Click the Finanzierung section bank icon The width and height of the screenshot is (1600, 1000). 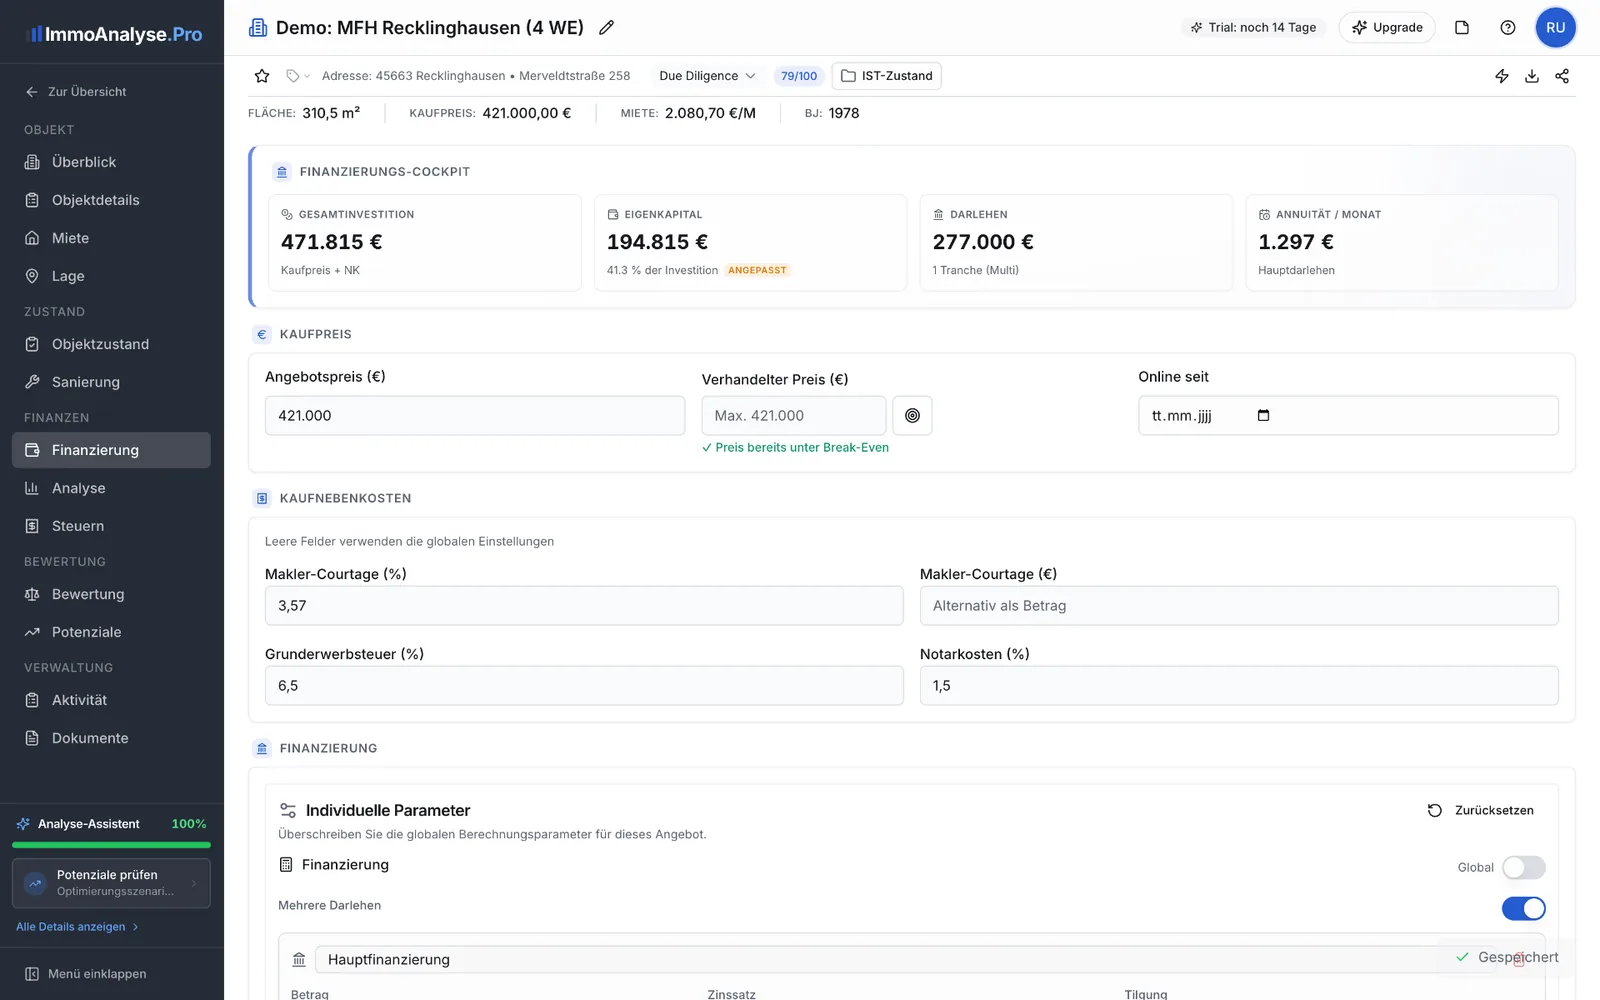pos(262,748)
